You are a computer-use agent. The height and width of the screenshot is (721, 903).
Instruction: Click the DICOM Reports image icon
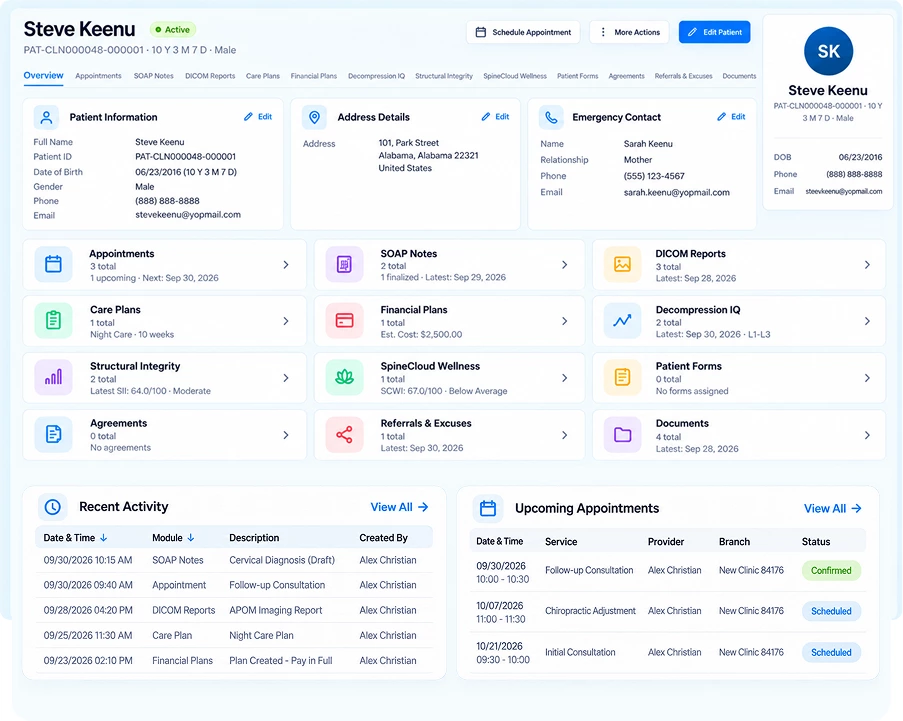coord(623,264)
